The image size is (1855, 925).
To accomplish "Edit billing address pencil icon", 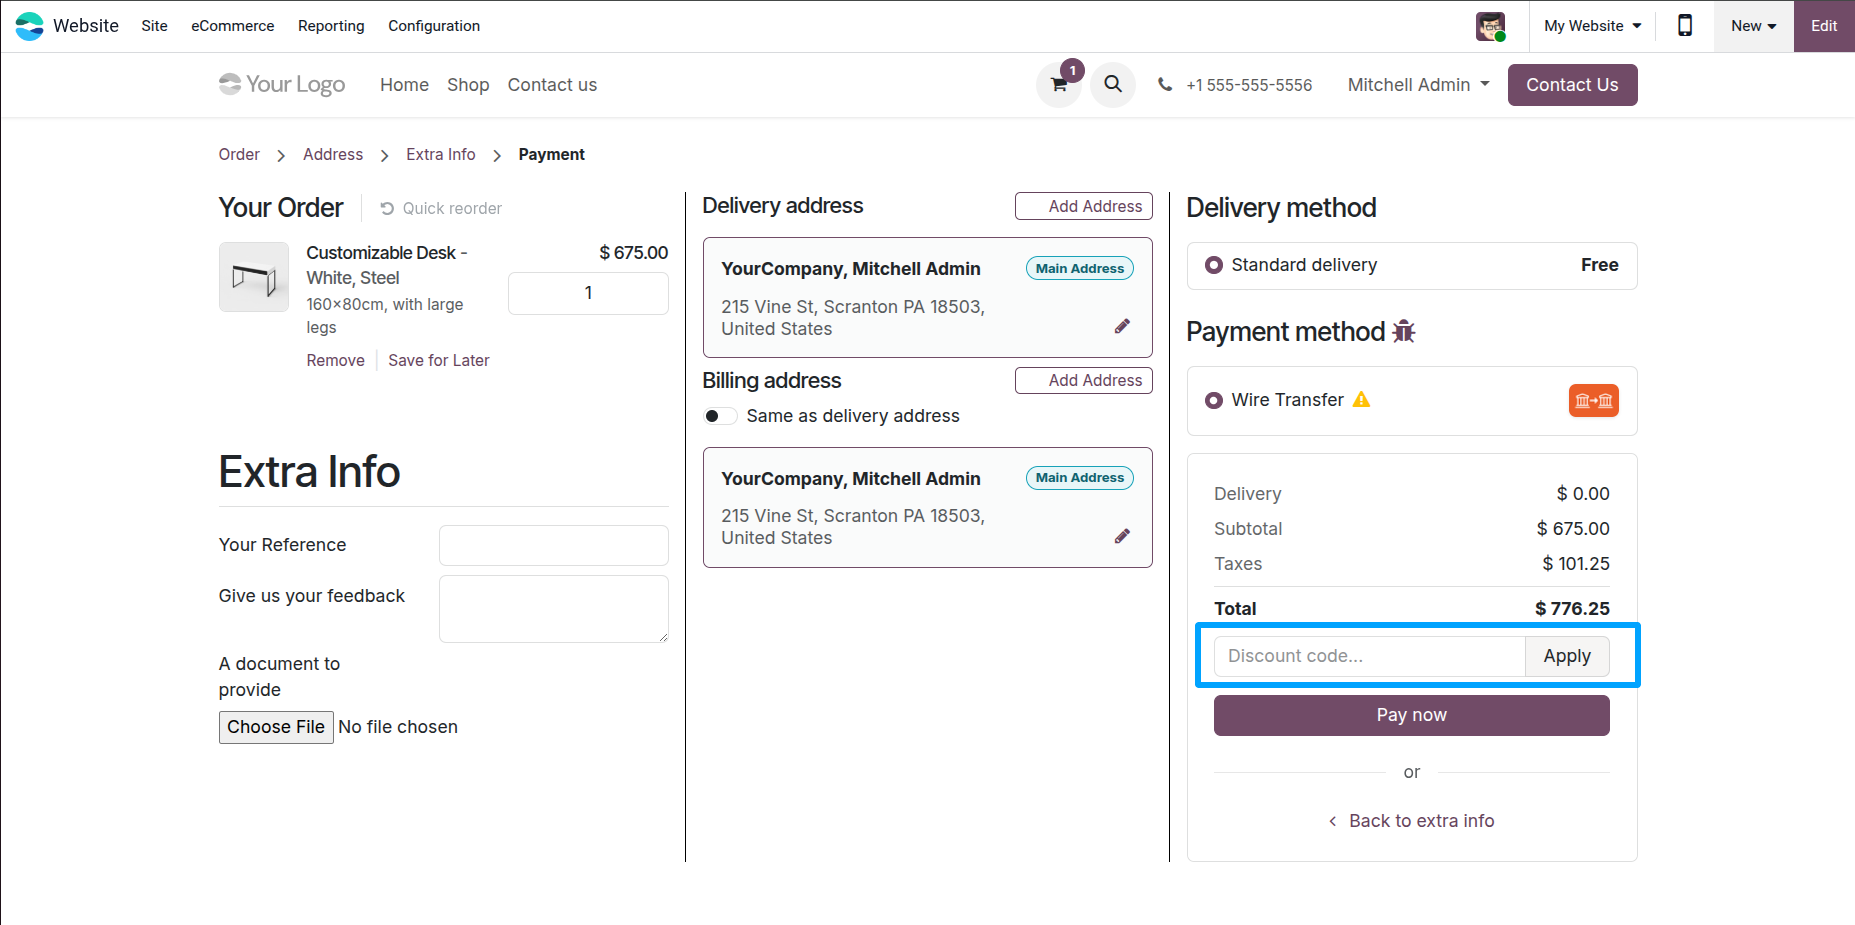I will point(1122,536).
